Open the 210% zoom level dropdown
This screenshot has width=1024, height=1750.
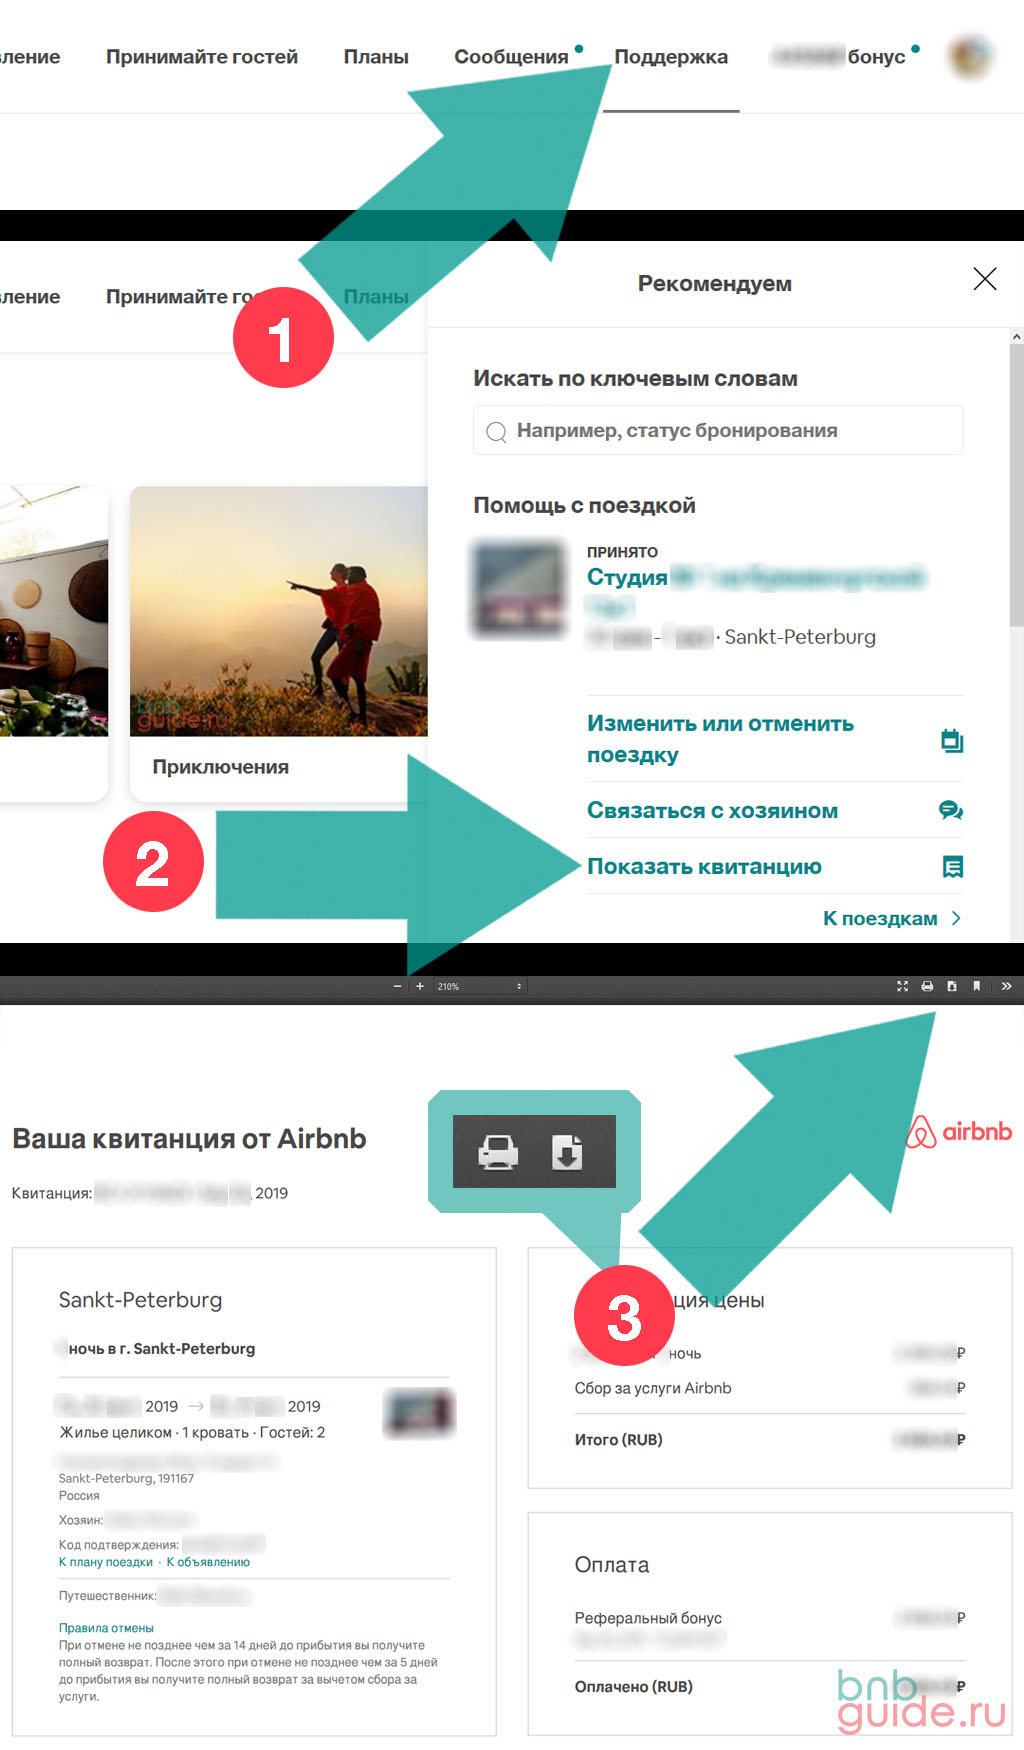pos(479,986)
